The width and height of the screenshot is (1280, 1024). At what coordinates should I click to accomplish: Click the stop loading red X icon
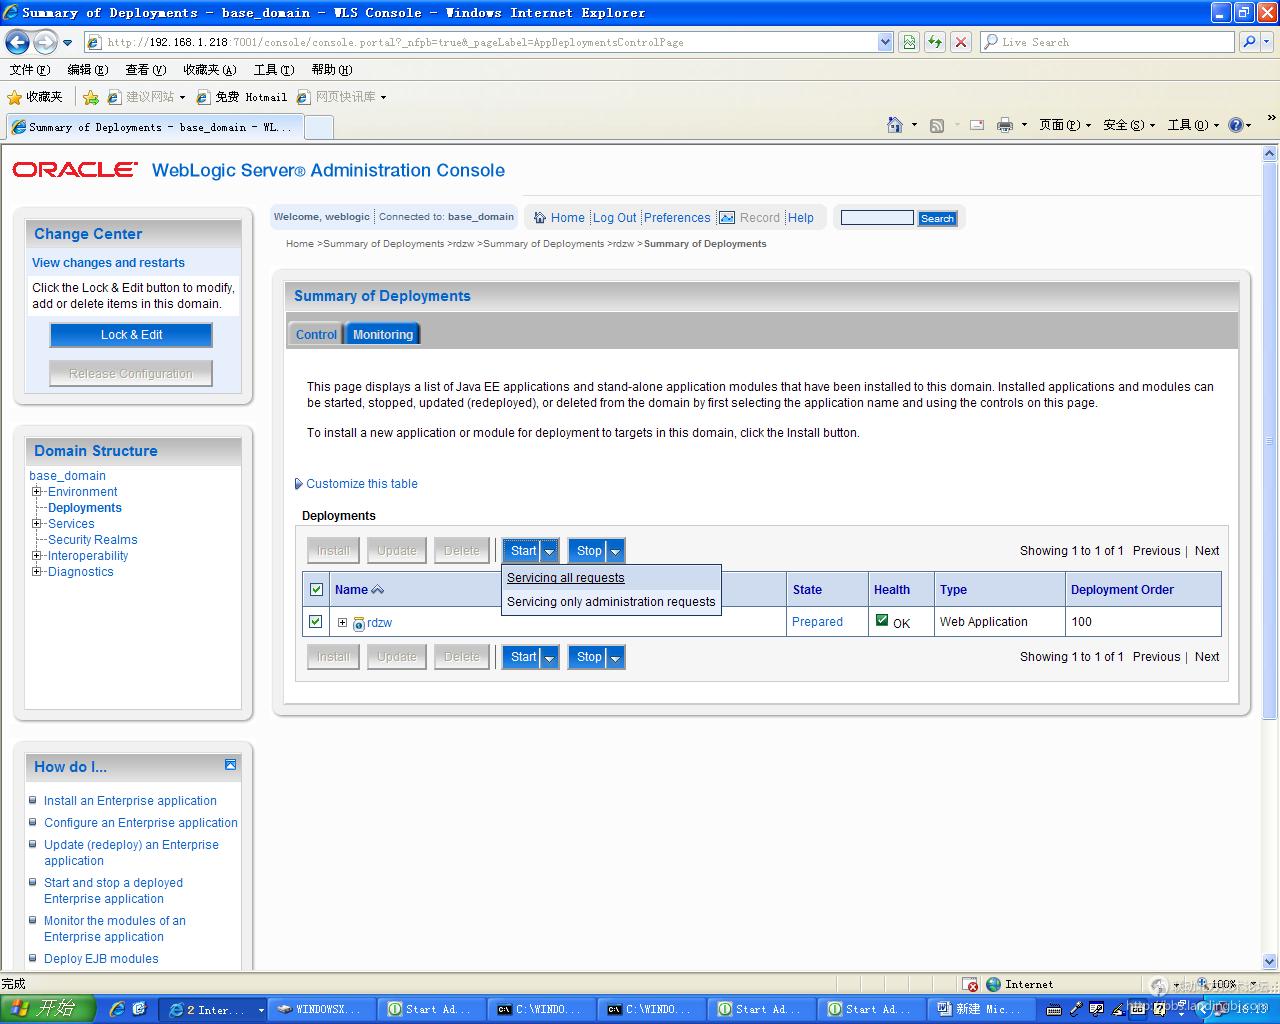point(961,42)
